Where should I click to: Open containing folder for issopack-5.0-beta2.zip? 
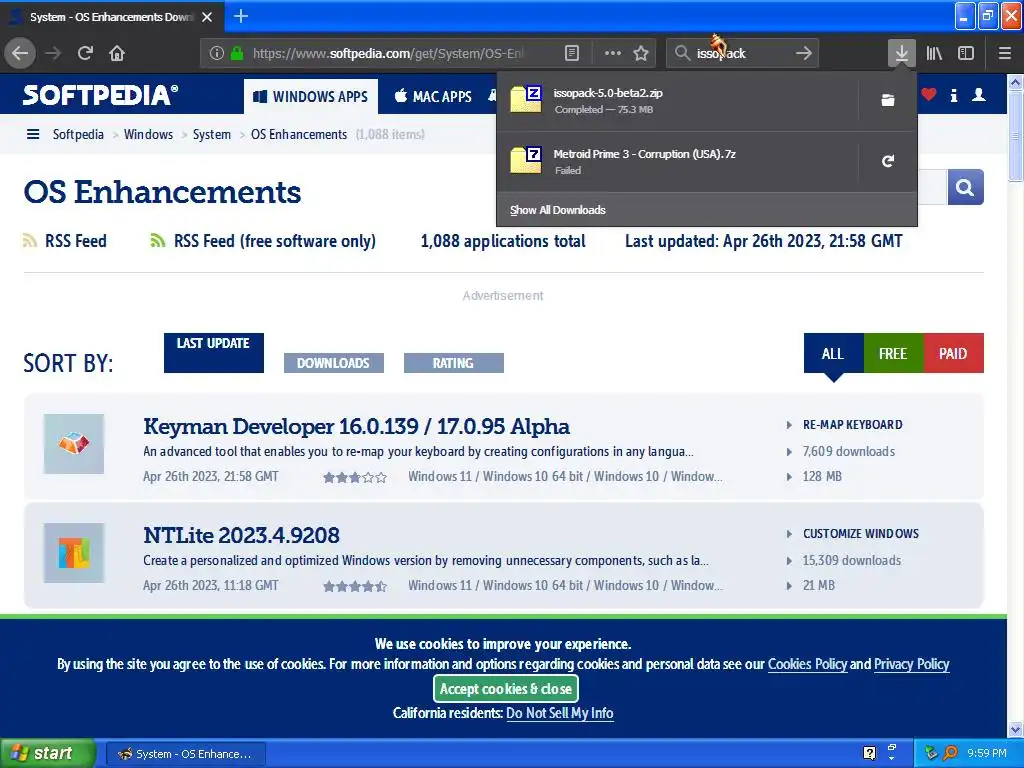888,101
